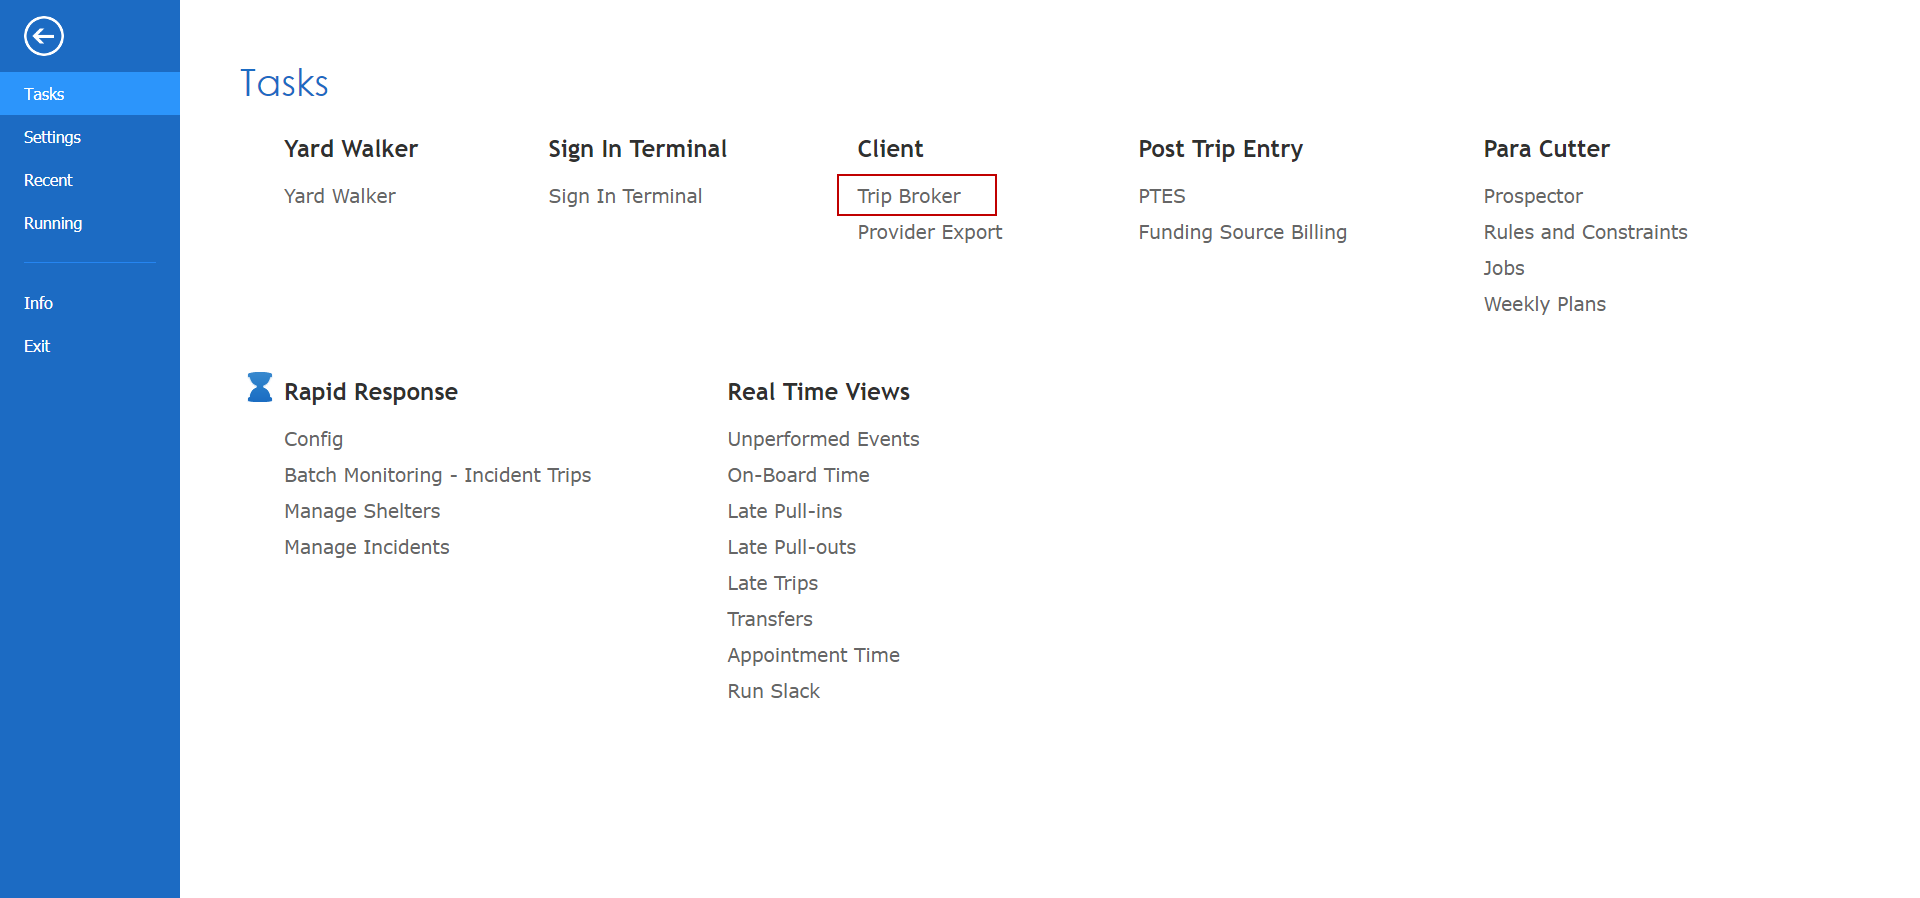
Task: Open Funding Source Billing
Action: pyautogui.click(x=1242, y=232)
